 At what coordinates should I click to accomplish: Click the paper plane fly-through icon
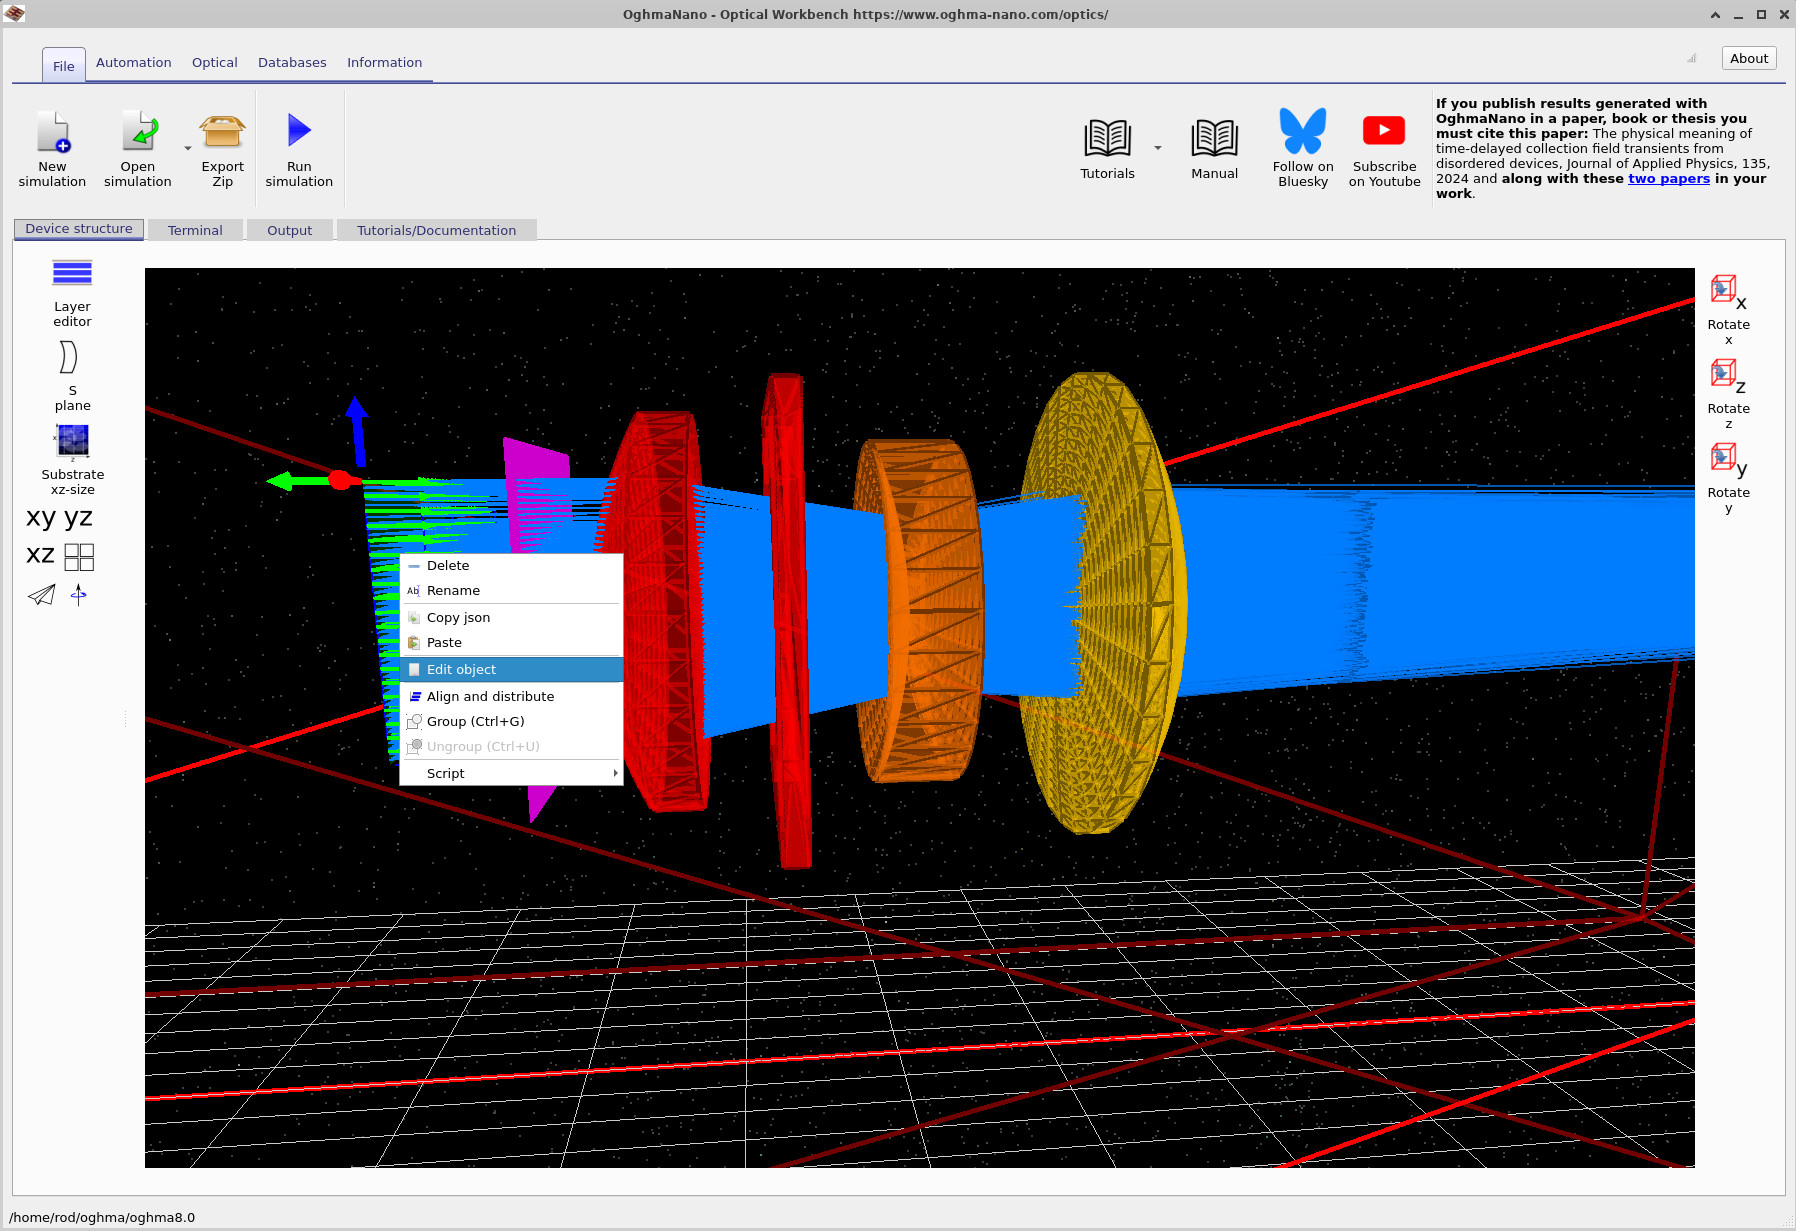tap(40, 596)
